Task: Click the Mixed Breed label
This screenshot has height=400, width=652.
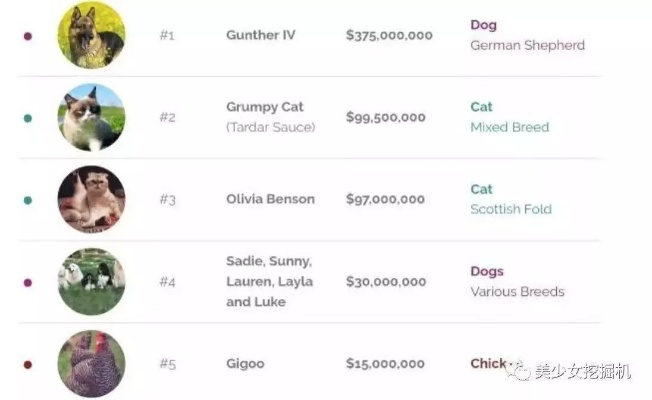Action: coord(509,127)
